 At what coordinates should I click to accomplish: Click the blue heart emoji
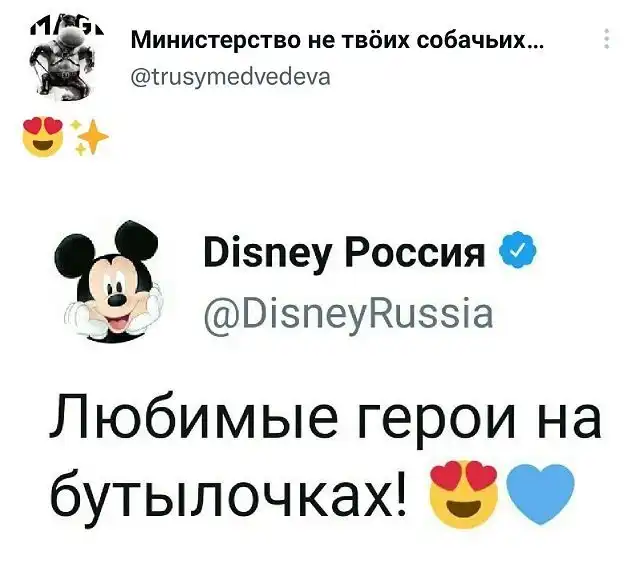click(x=540, y=494)
